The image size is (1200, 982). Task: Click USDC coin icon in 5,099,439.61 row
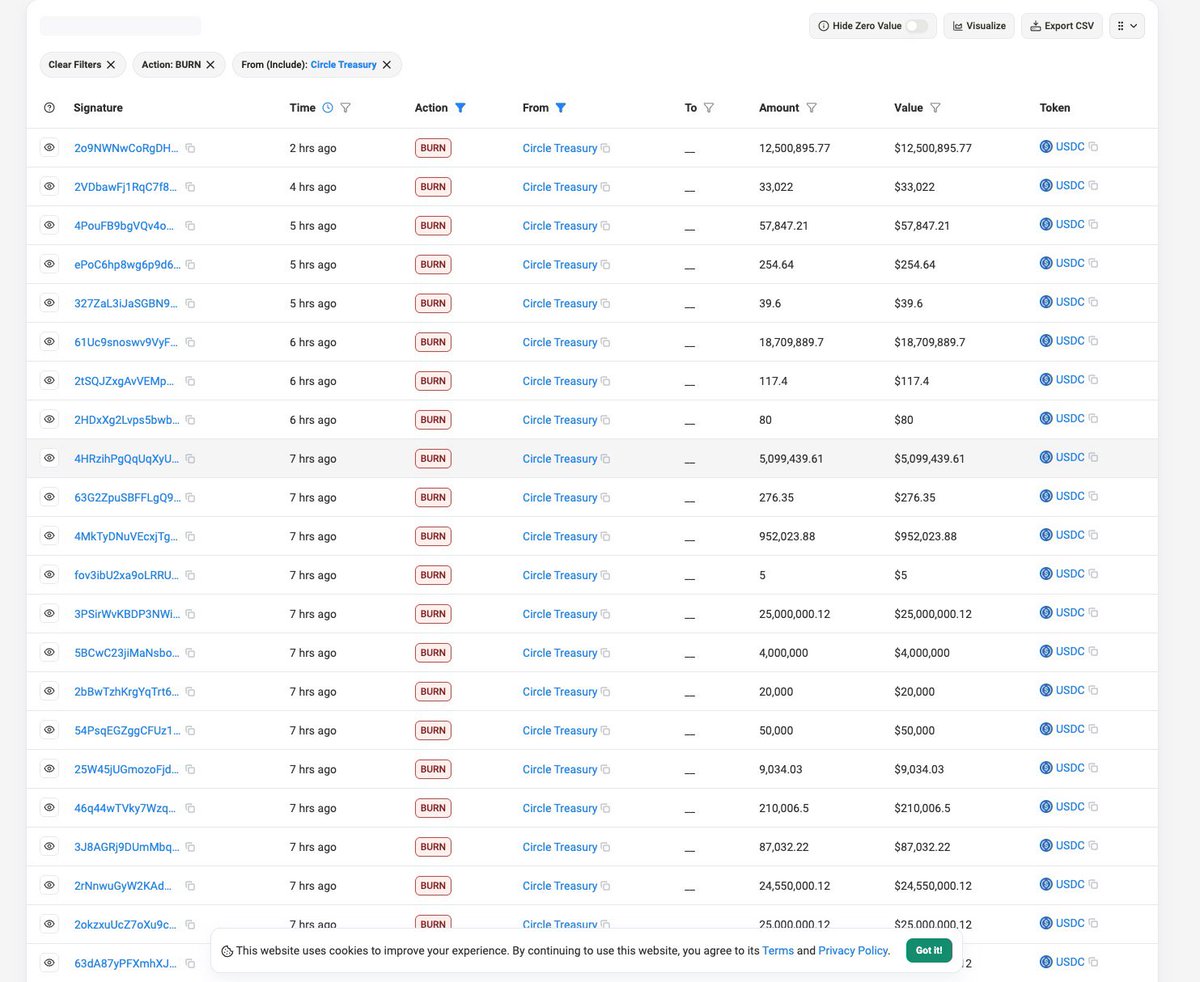point(1046,457)
